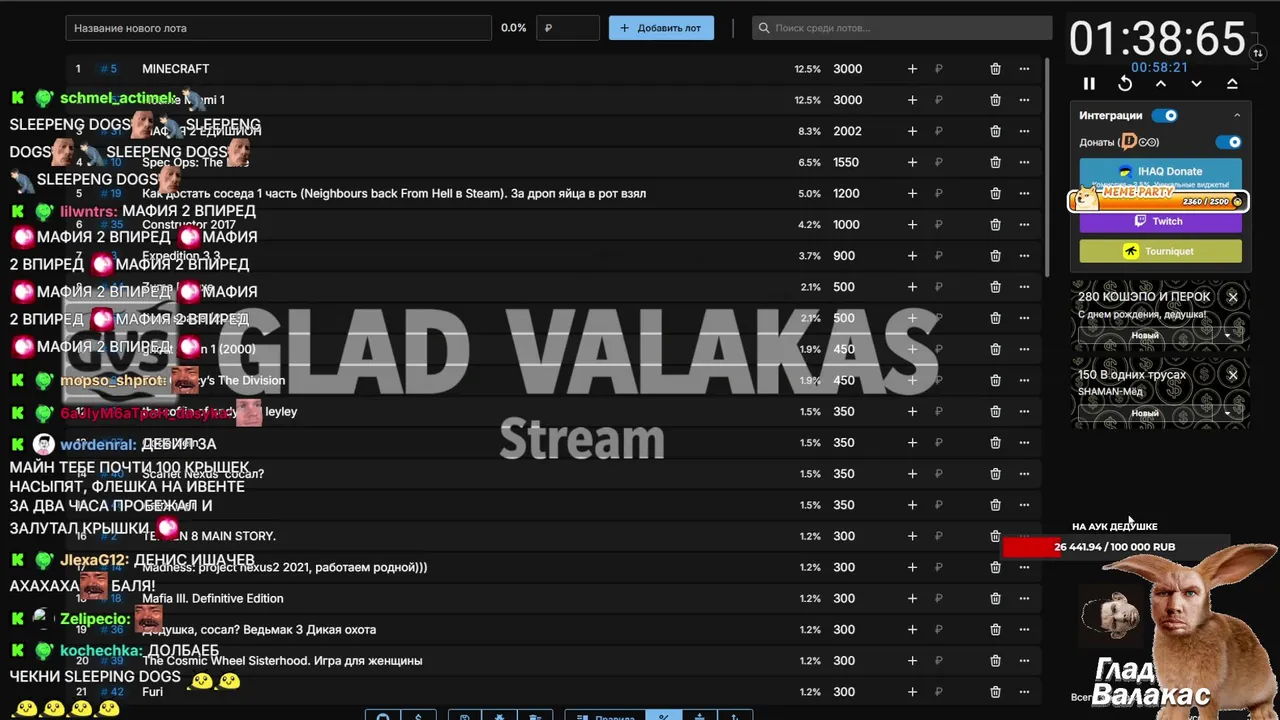The image size is (1280, 720).
Task: Delete the Madness project nexus2 lot
Action: 995,567
